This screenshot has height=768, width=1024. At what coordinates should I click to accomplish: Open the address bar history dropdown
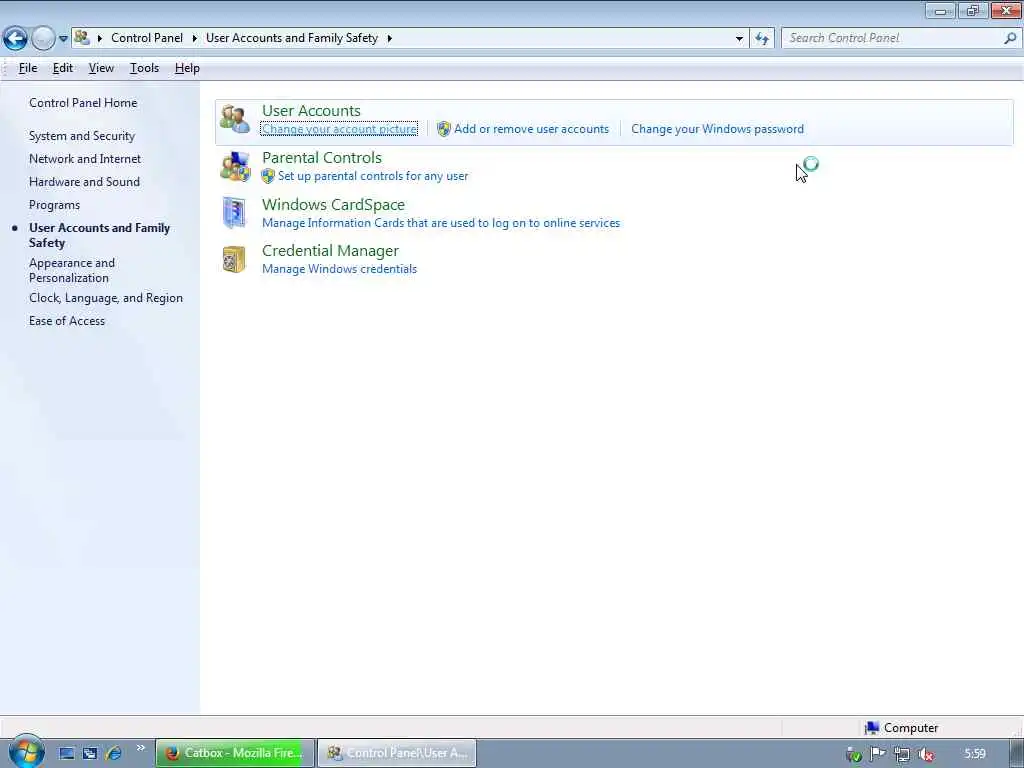pyautogui.click(x=739, y=38)
